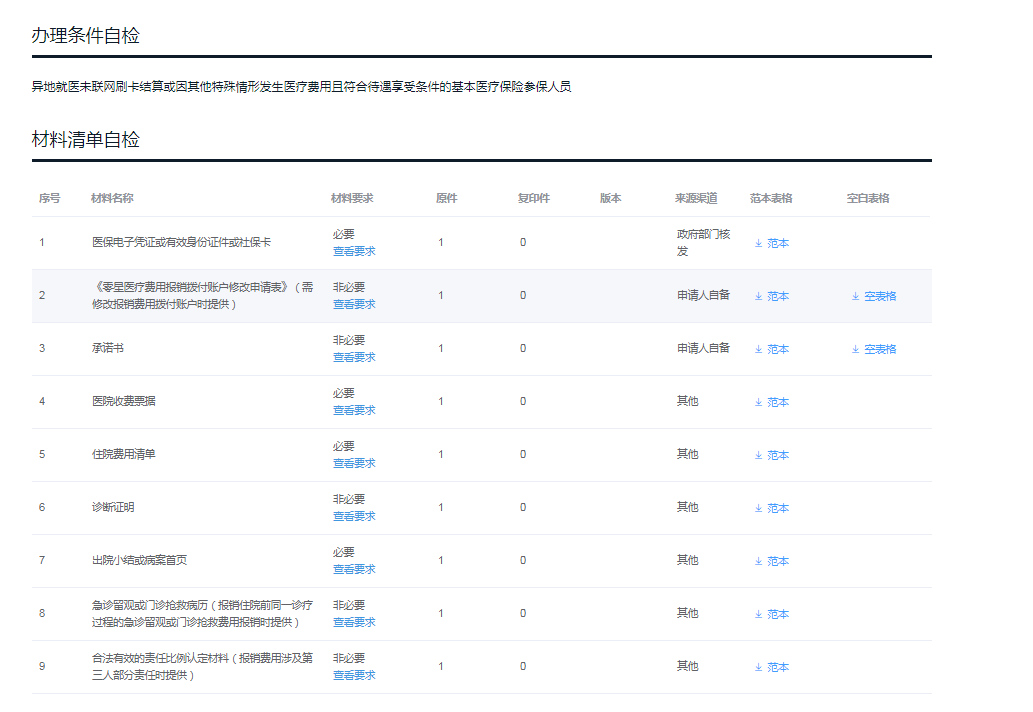Click download icon for 医保电子凭证 sample
Image resolution: width=1033 pixels, height=712 pixels.
(x=758, y=243)
